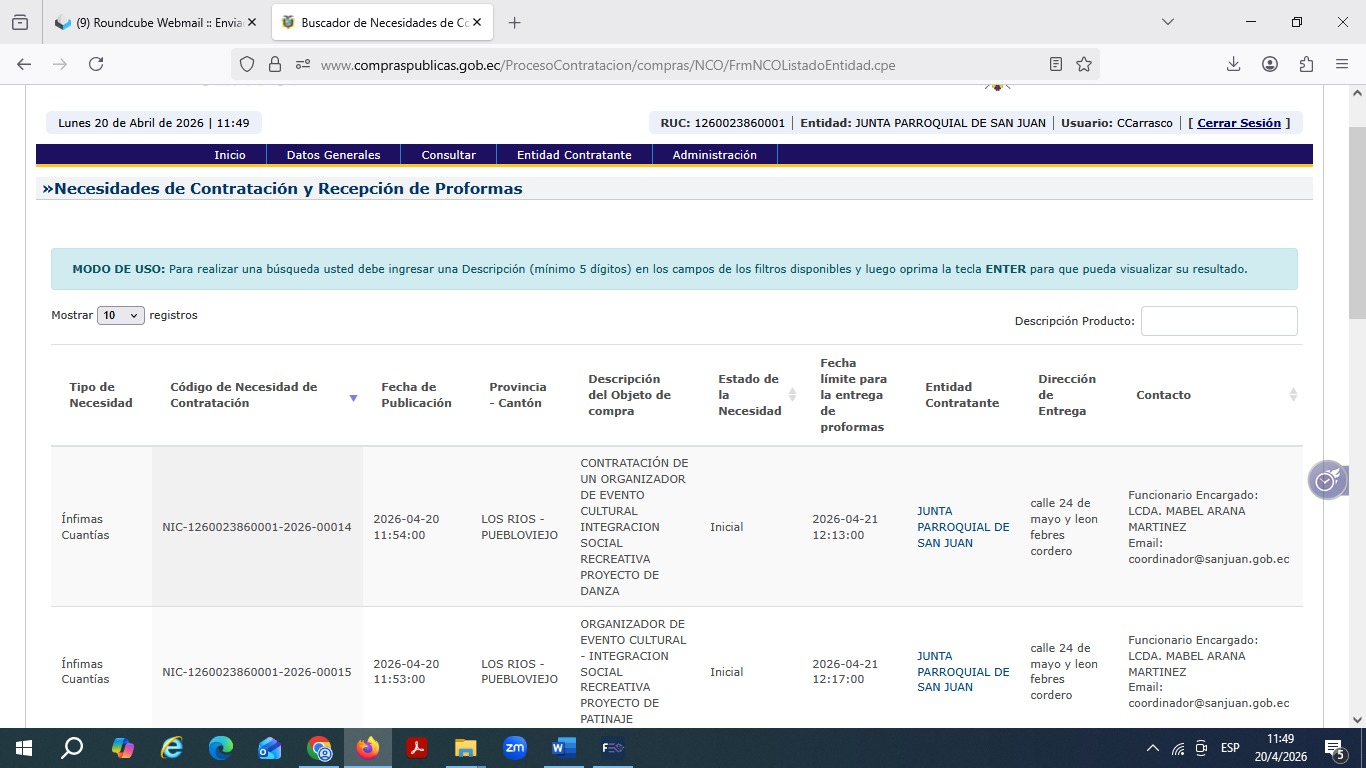Click the browser reload page icon
The height and width of the screenshot is (768, 1366).
pos(96,64)
